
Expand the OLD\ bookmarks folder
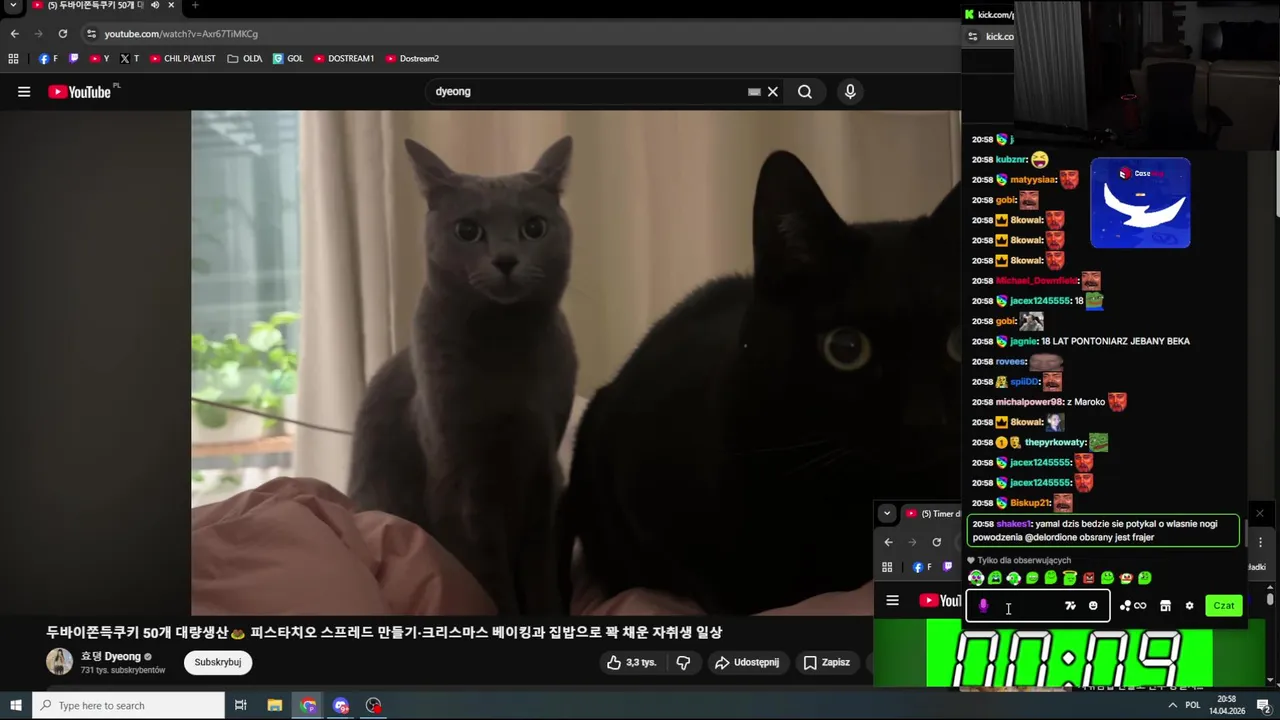[245, 59]
